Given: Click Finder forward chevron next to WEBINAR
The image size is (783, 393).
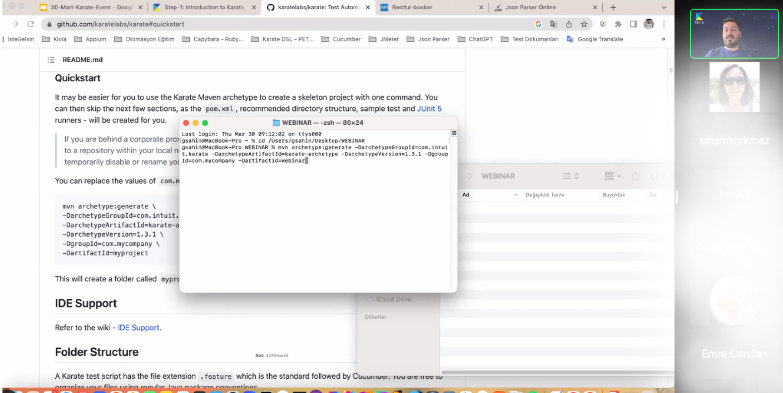Looking at the screenshot, I should pos(470,176).
